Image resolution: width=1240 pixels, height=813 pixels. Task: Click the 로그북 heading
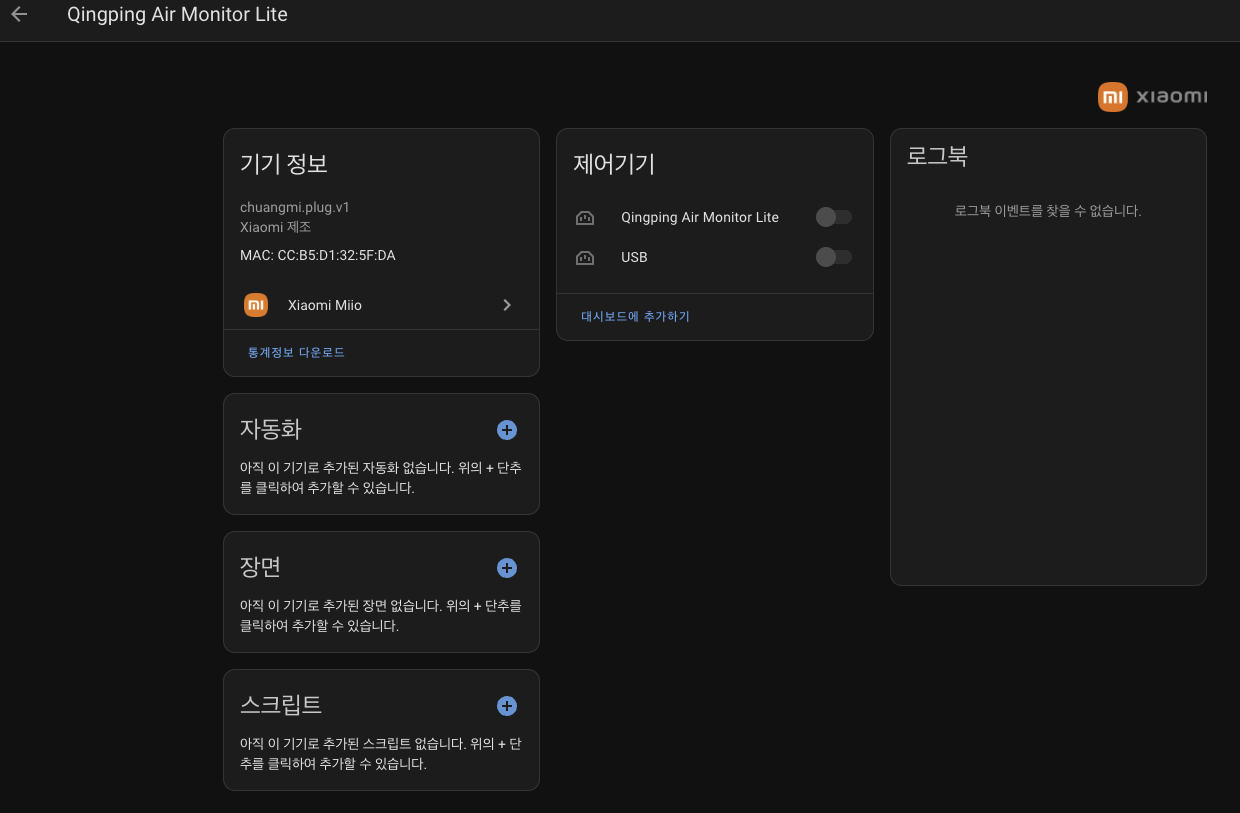pyautogui.click(x=937, y=157)
